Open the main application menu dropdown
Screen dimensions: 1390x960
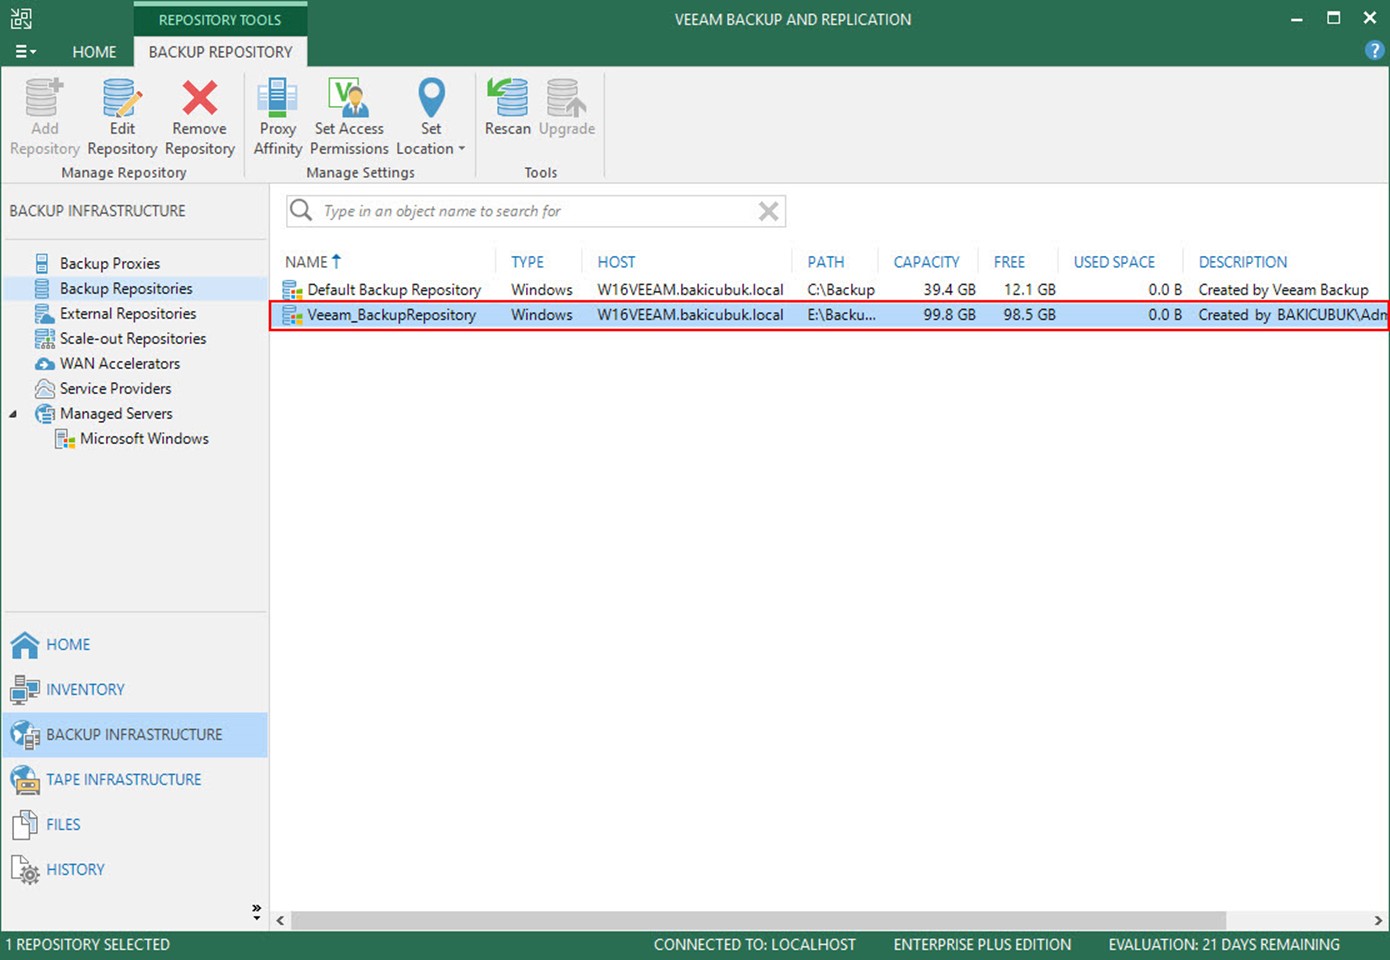(x=26, y=52)
